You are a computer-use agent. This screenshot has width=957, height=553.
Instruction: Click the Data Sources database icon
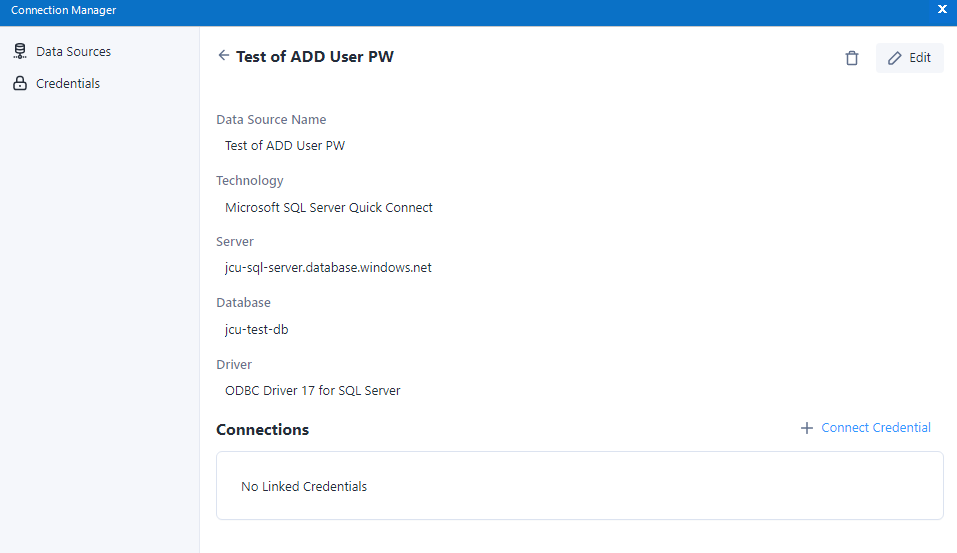coord(20,51)
